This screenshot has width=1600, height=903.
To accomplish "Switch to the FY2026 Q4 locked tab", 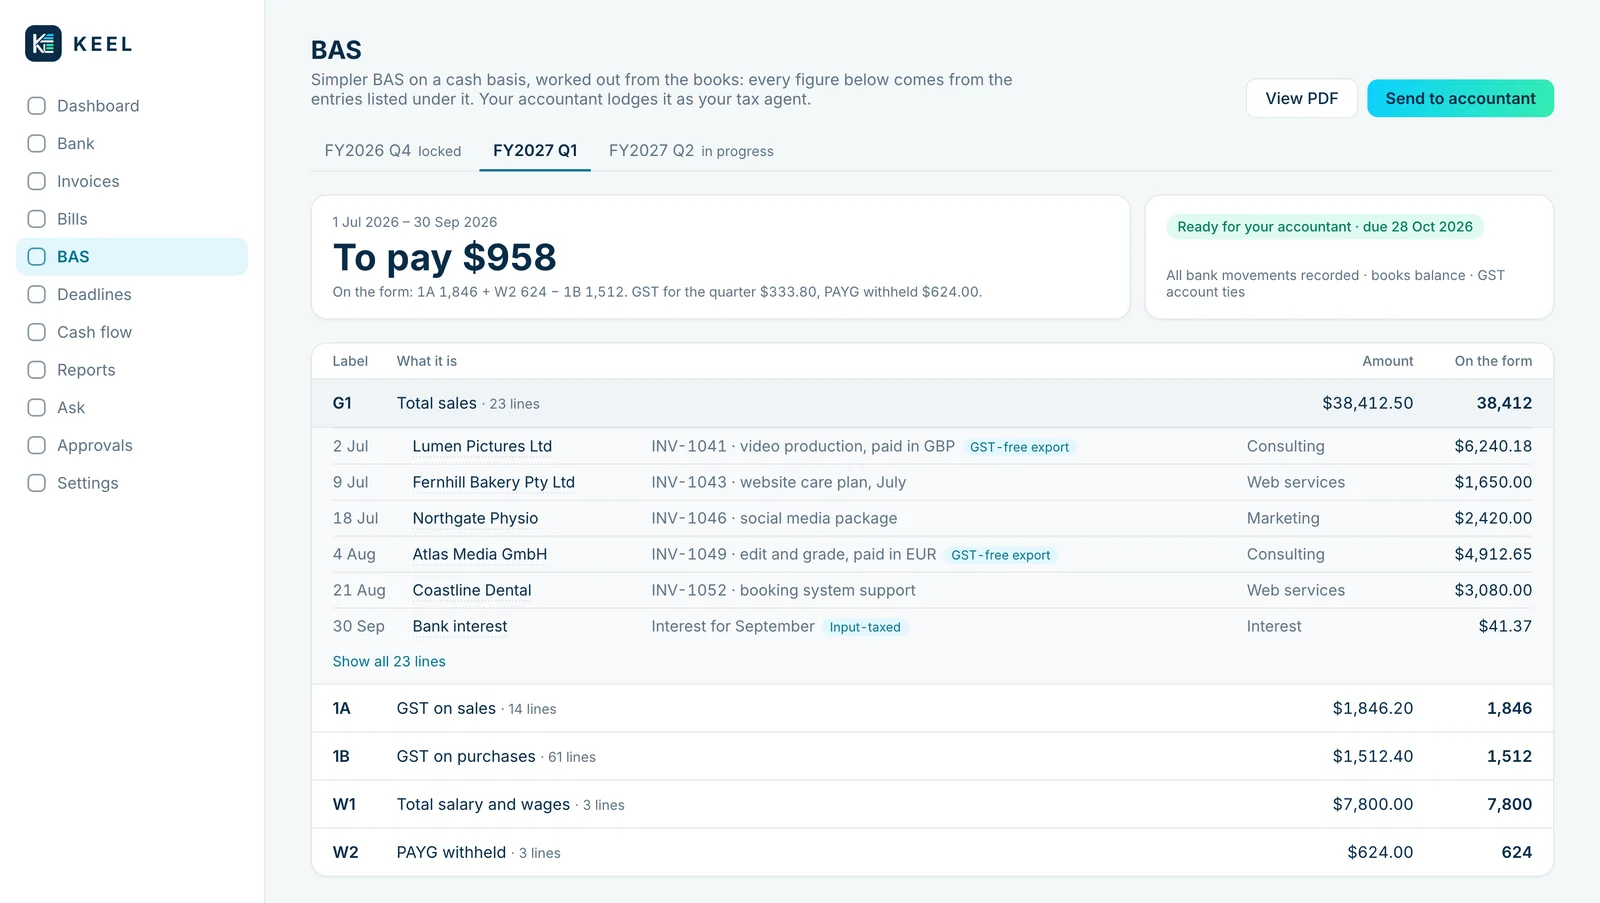I will 393,151.
